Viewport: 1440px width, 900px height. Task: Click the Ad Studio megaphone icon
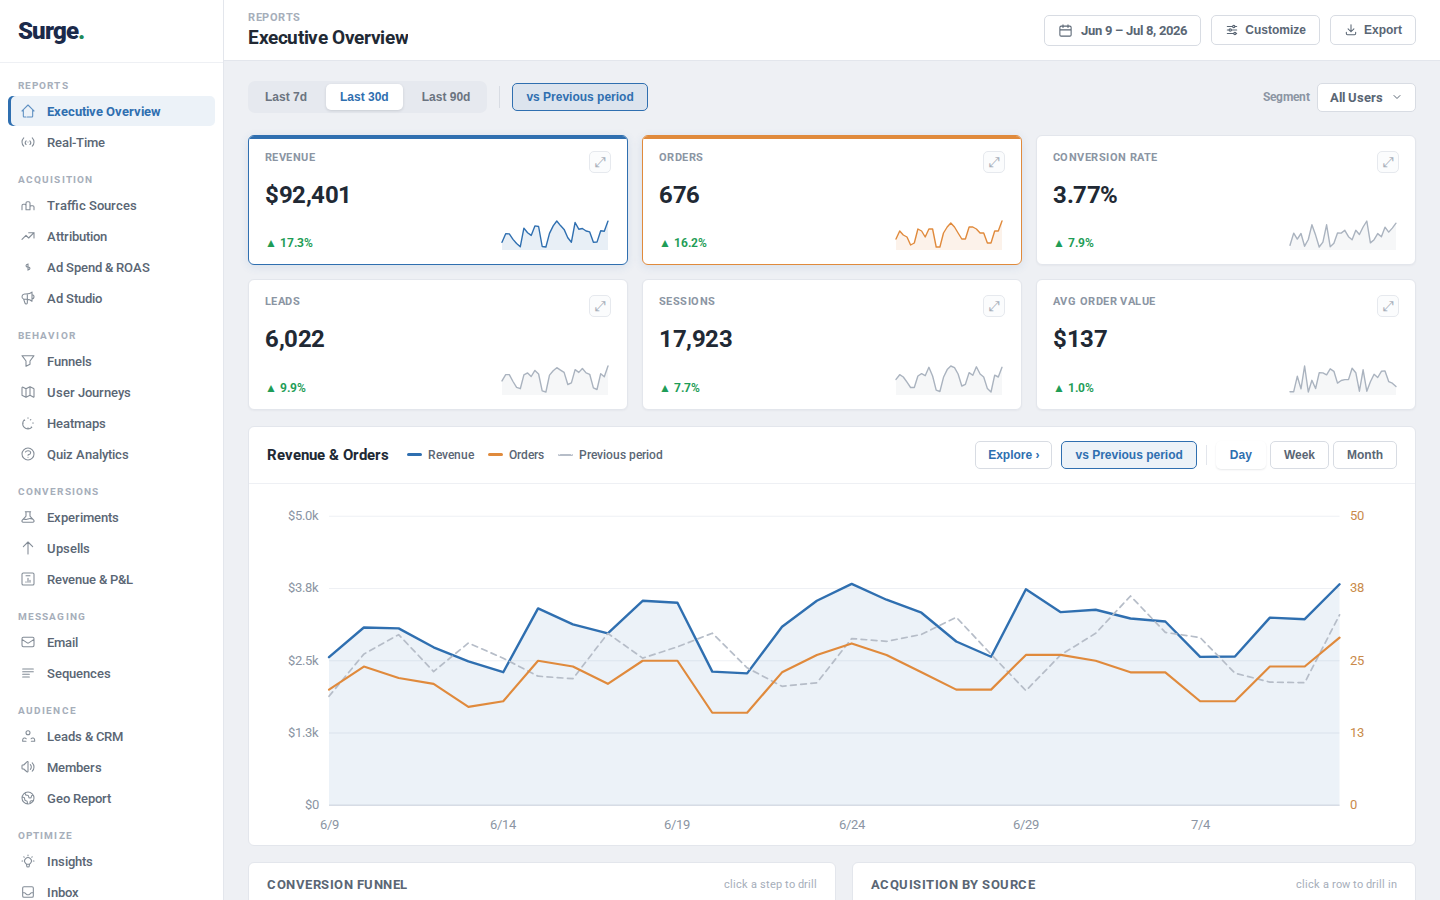(28, 299)
